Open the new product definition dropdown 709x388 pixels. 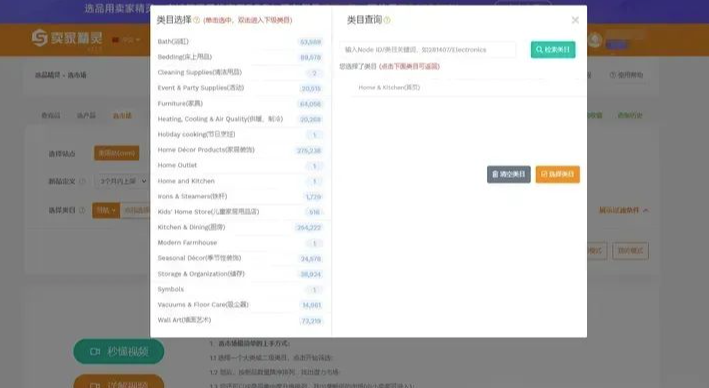(122, 181)
